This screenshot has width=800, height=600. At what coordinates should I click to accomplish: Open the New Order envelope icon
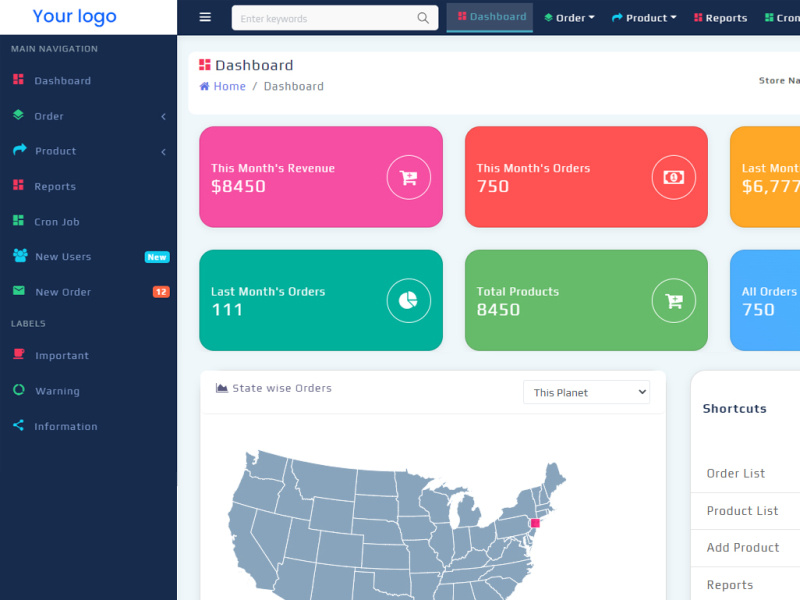pyautogui.click(x=17, y=291)
